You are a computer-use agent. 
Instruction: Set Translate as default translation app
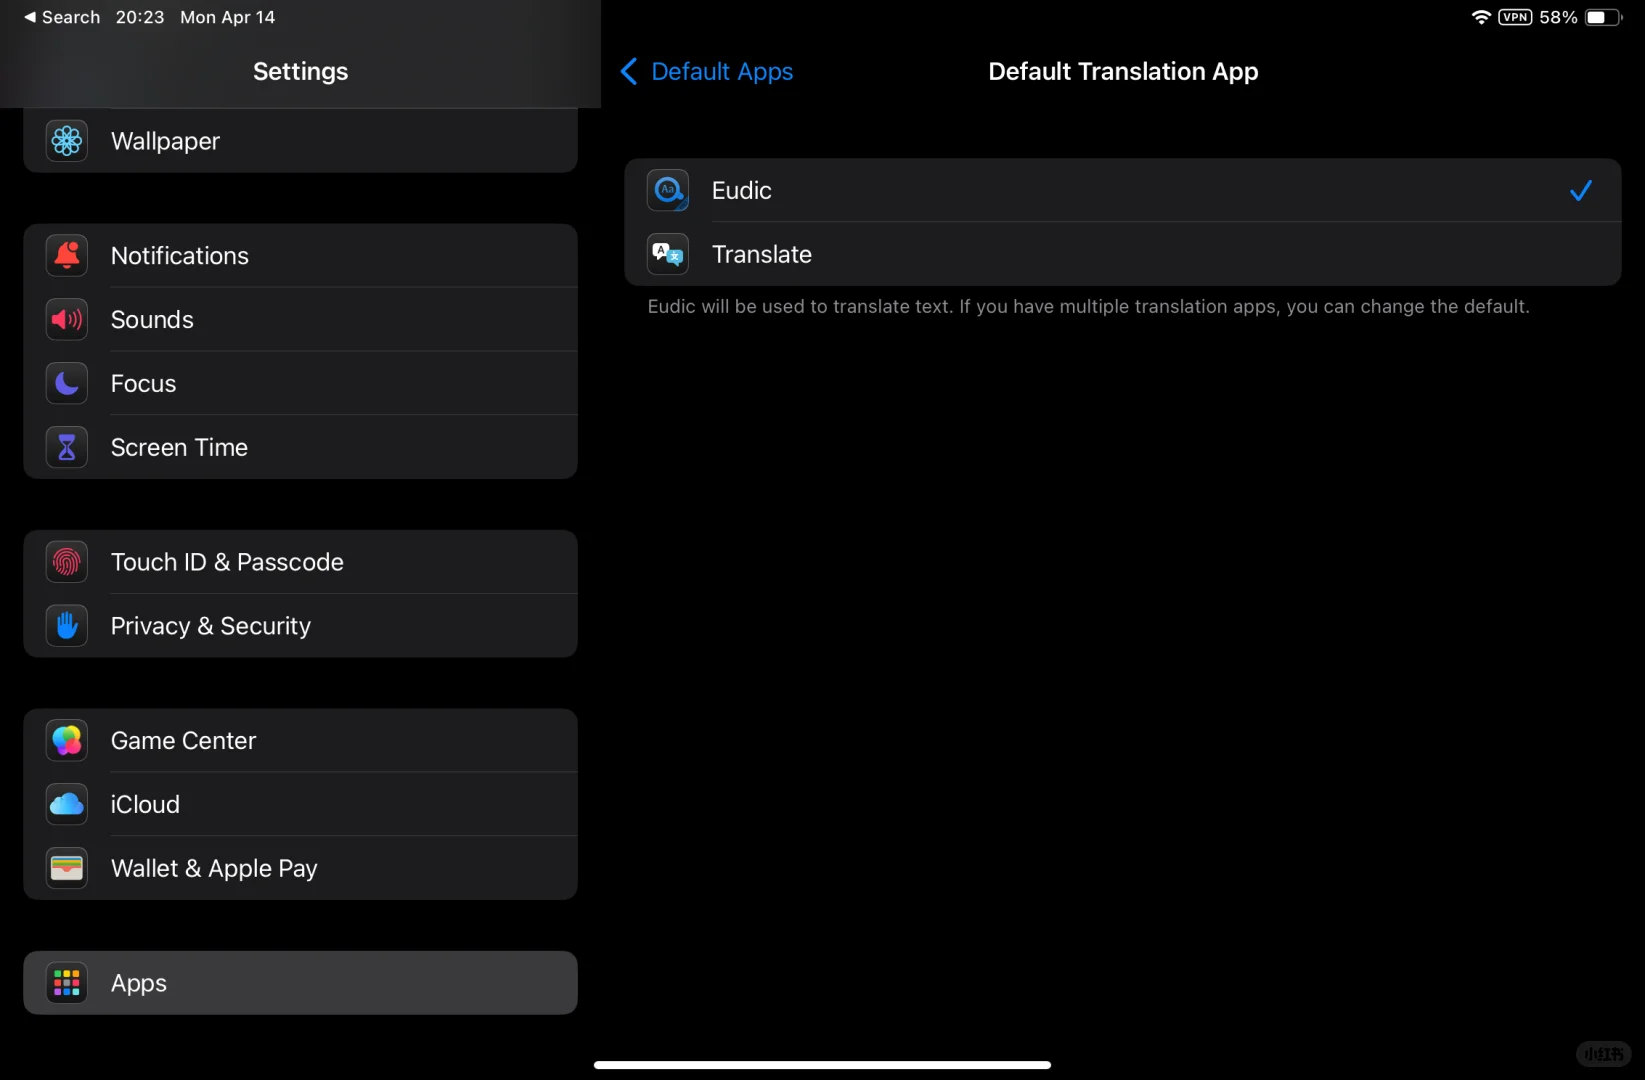tap(1122, 254)
